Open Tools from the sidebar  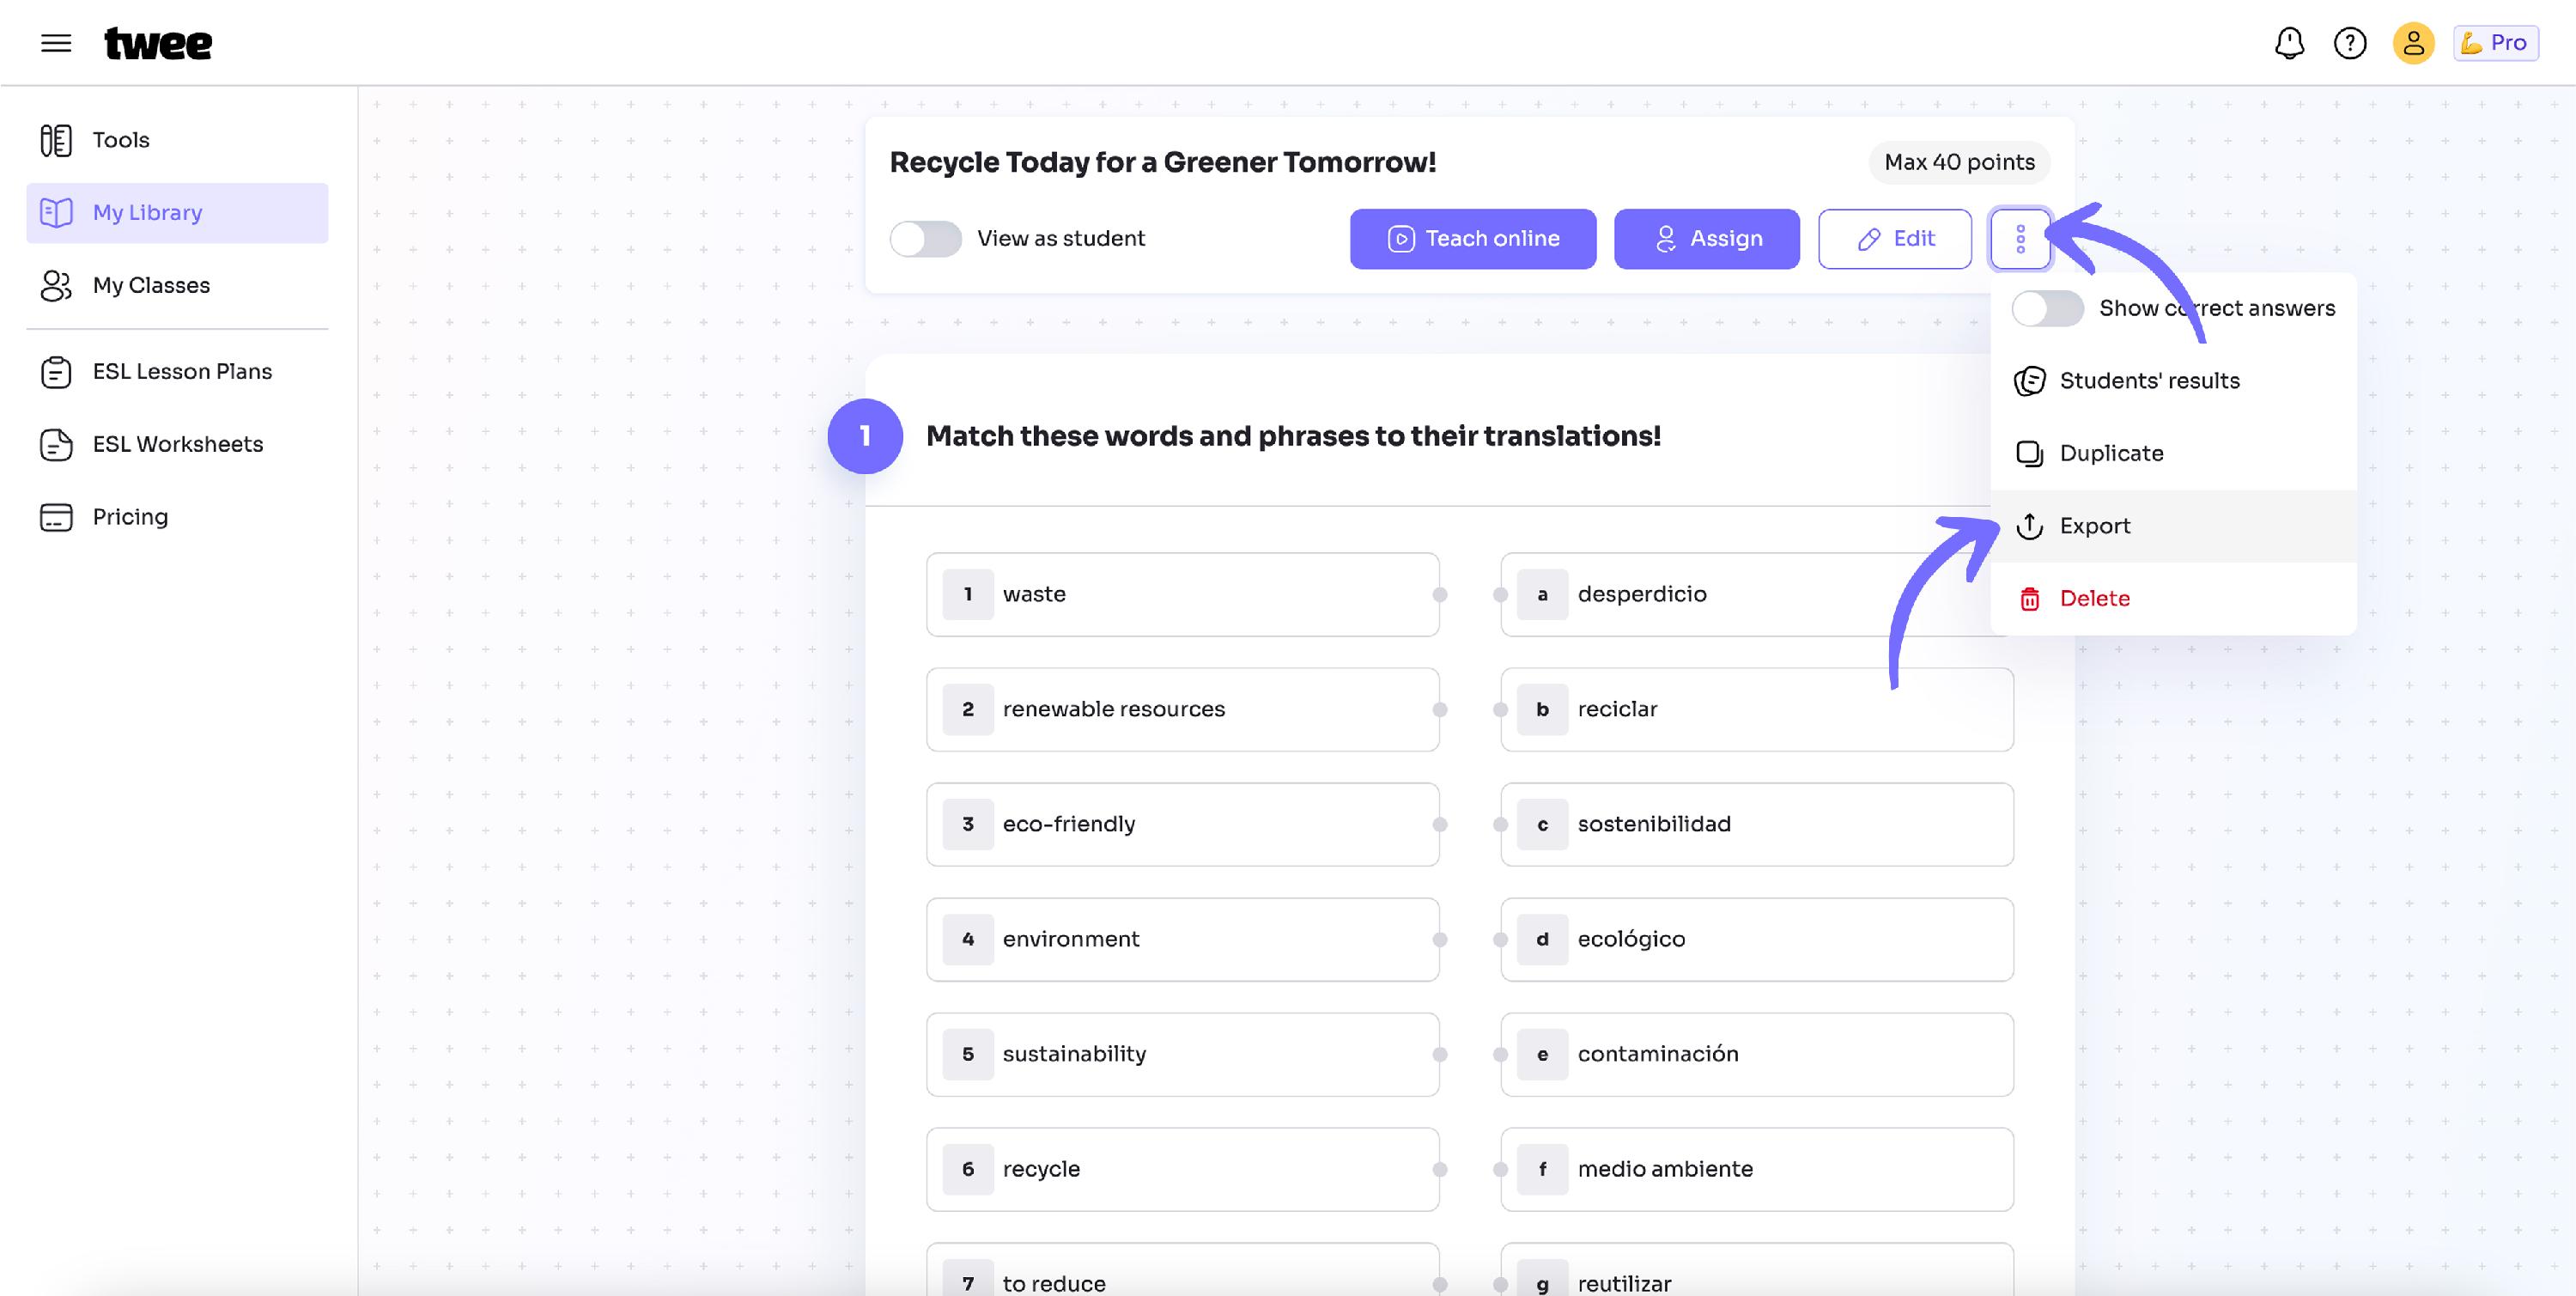177,140
